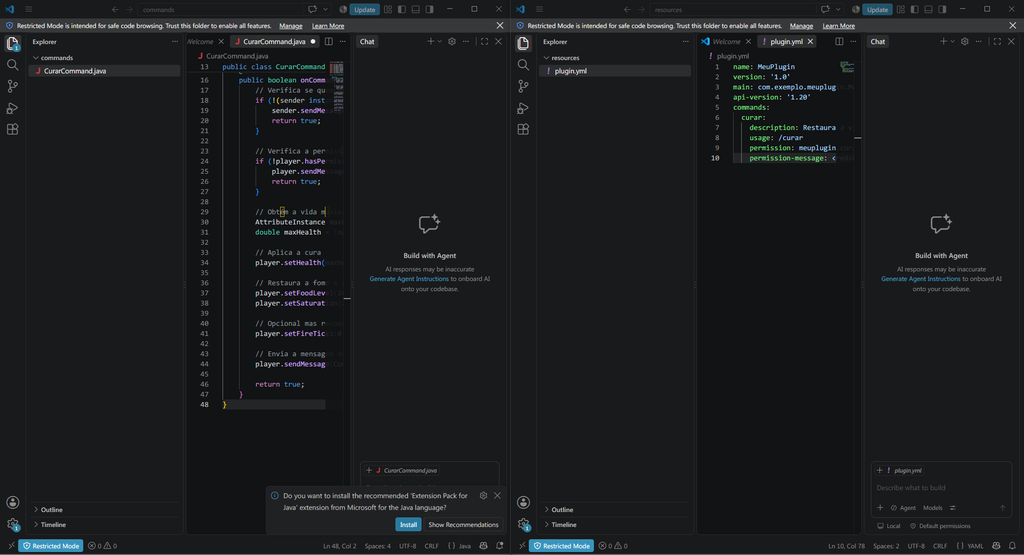Image resolution: width=1024 pixels, height=555 pixels.
Task: Open Run and Debug in right window
Action: (x=523, y=108)
